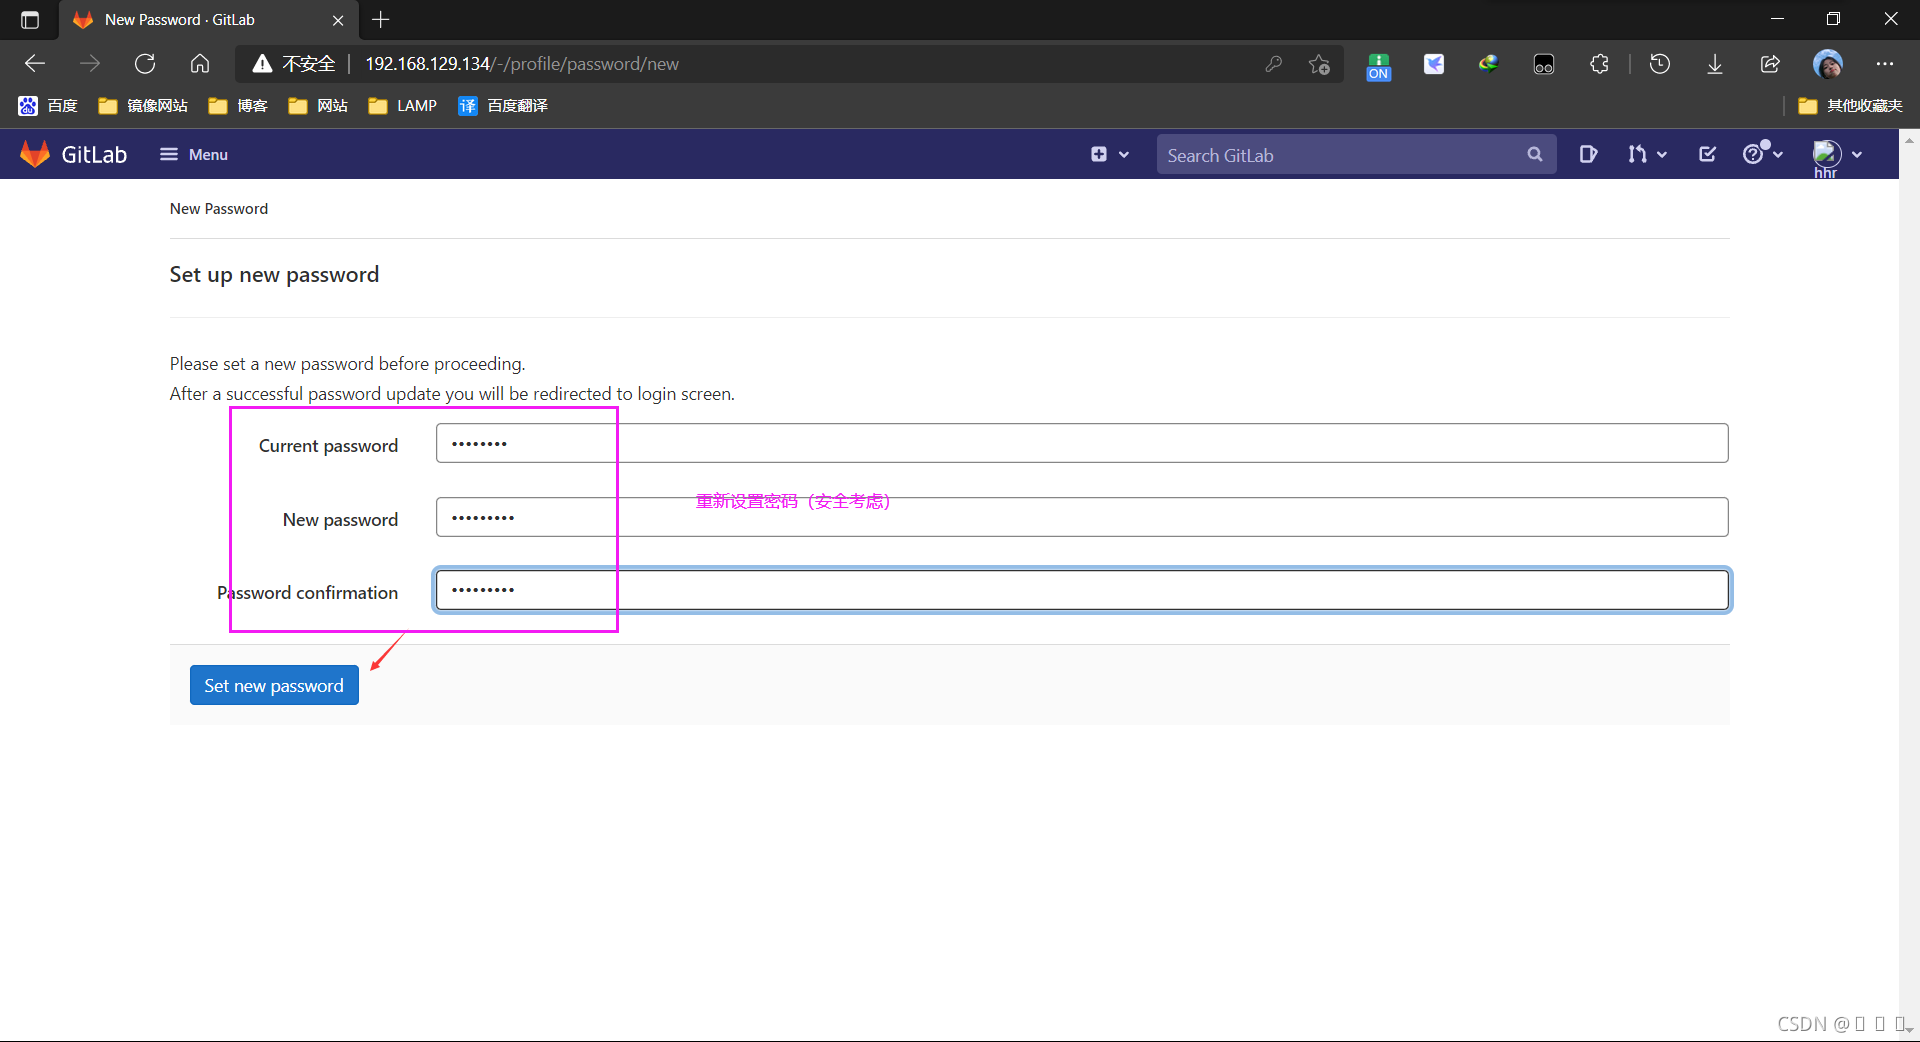Open the 百度翻译 bookmark
This screenshot has height=1042, width=1920.
tap(503, 105)
